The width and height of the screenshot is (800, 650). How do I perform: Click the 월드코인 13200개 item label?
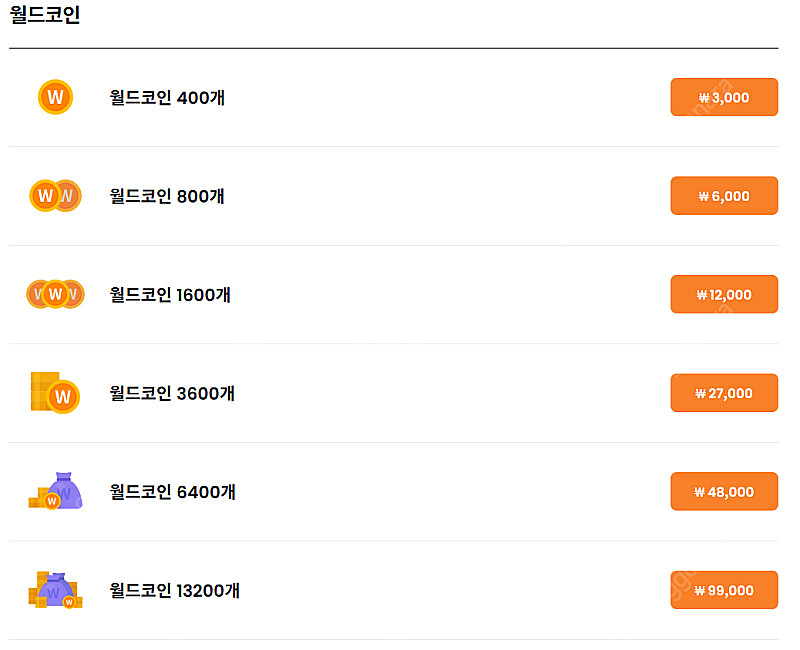click(x=174, y=590)
